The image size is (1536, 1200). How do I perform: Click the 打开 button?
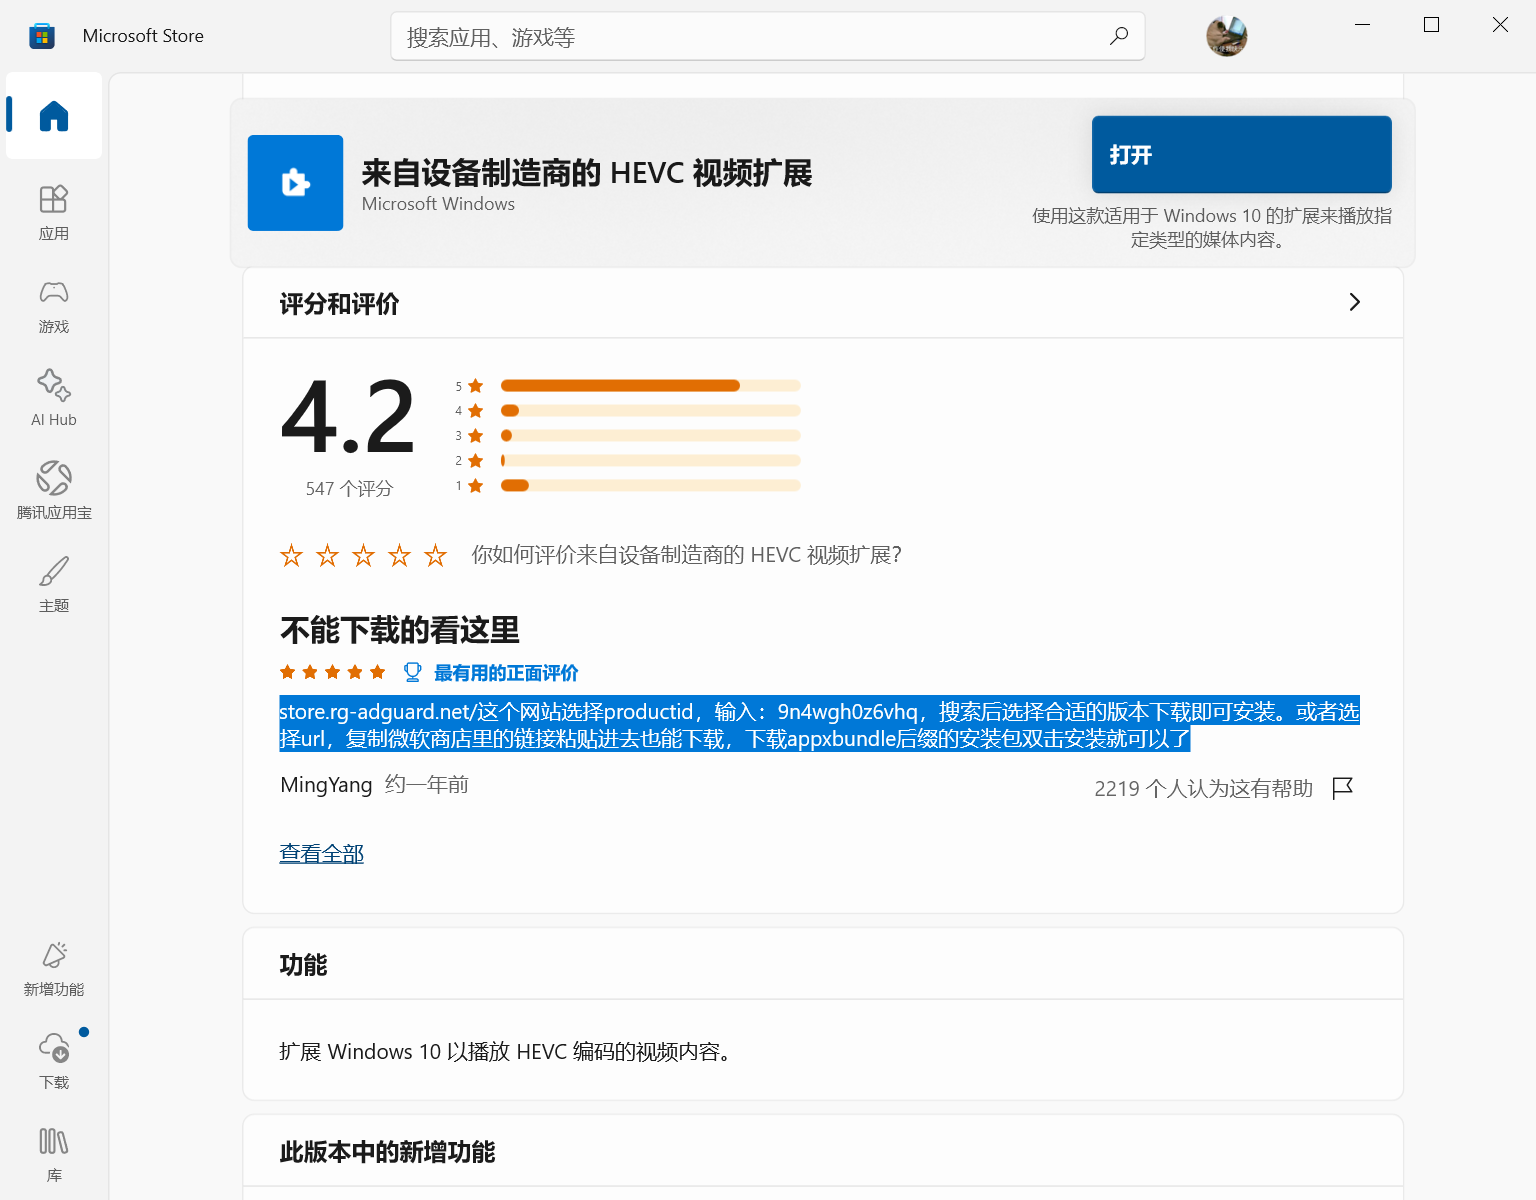coord(1241,154)
